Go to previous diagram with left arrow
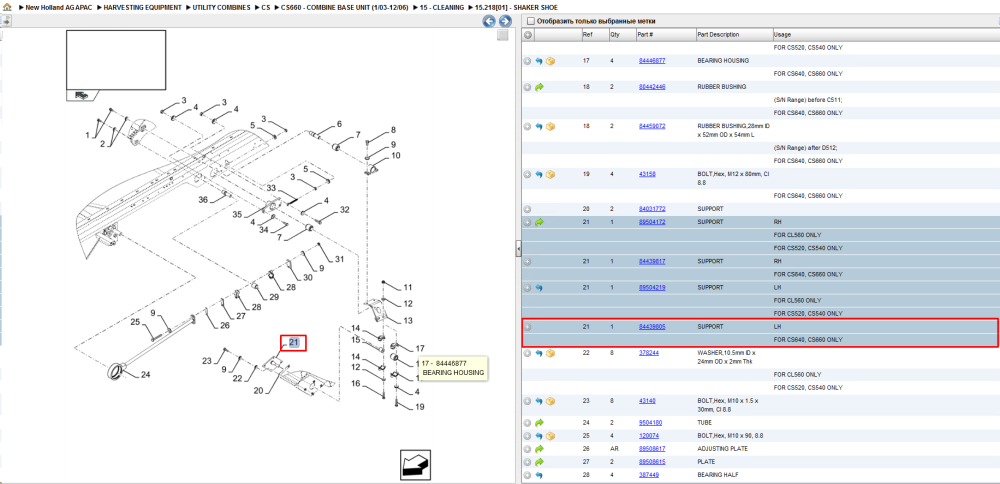The height and width of the screenshot is (484, 1000). coord(489,21)
